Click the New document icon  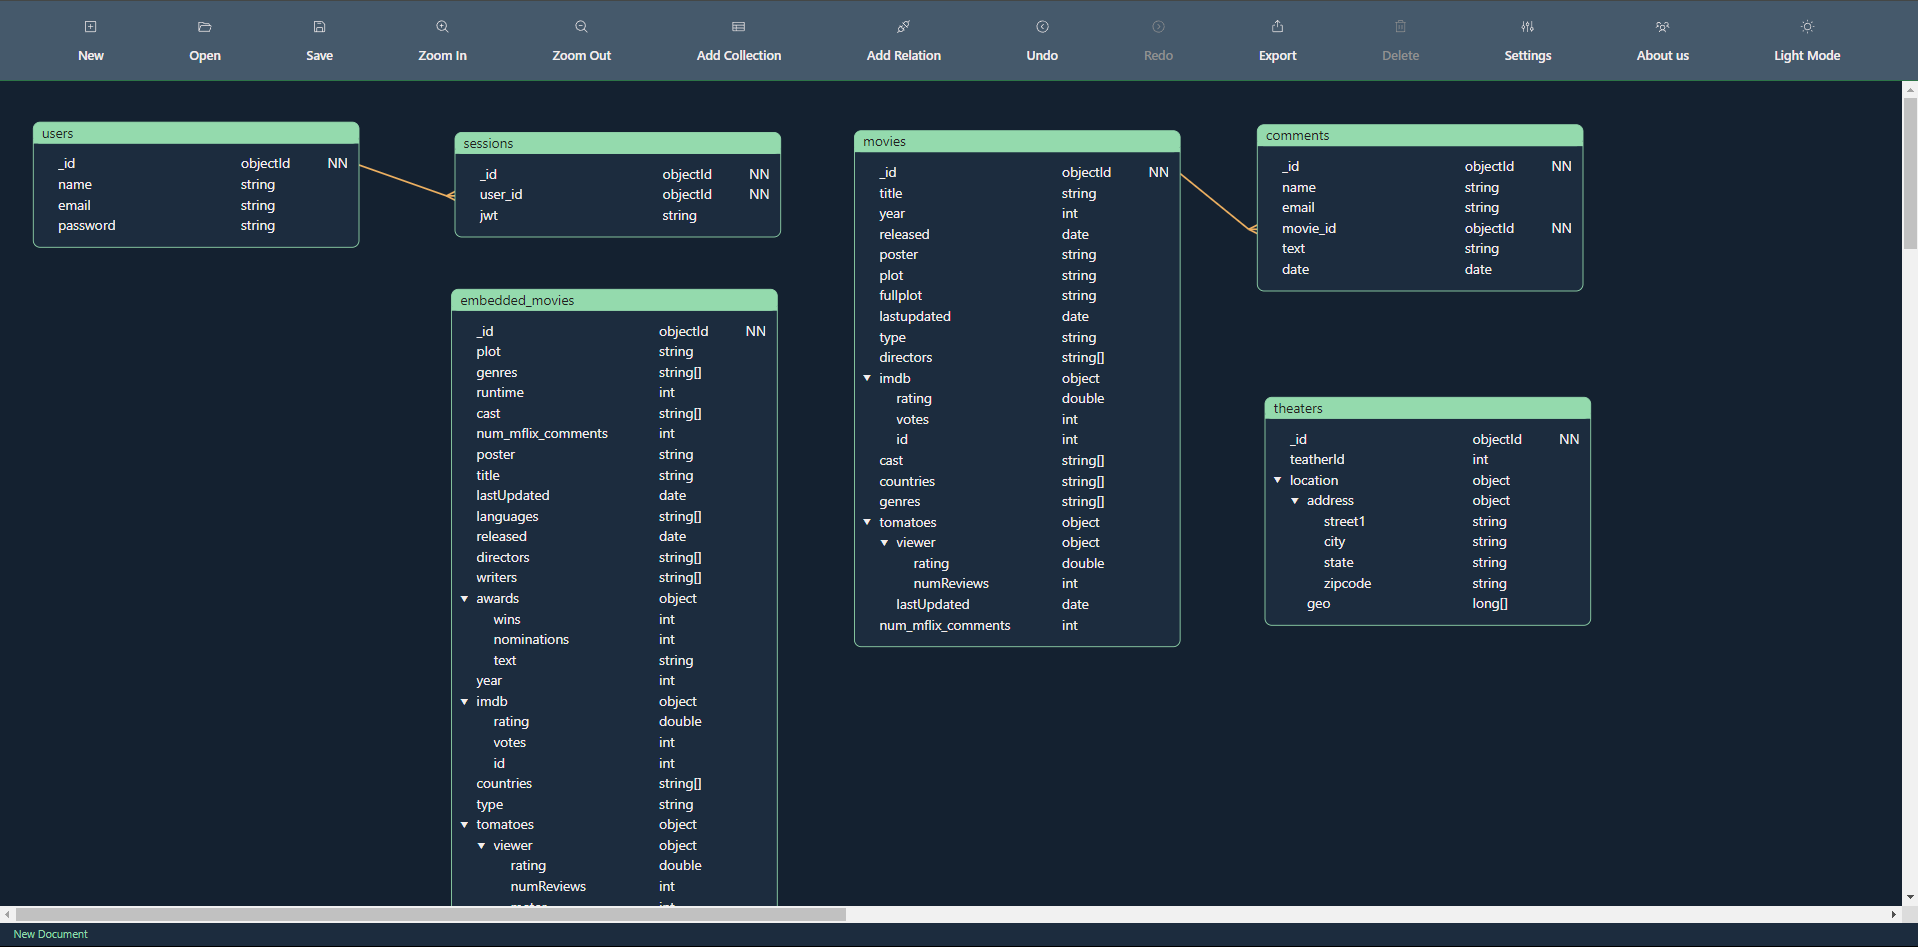point(90,27)
